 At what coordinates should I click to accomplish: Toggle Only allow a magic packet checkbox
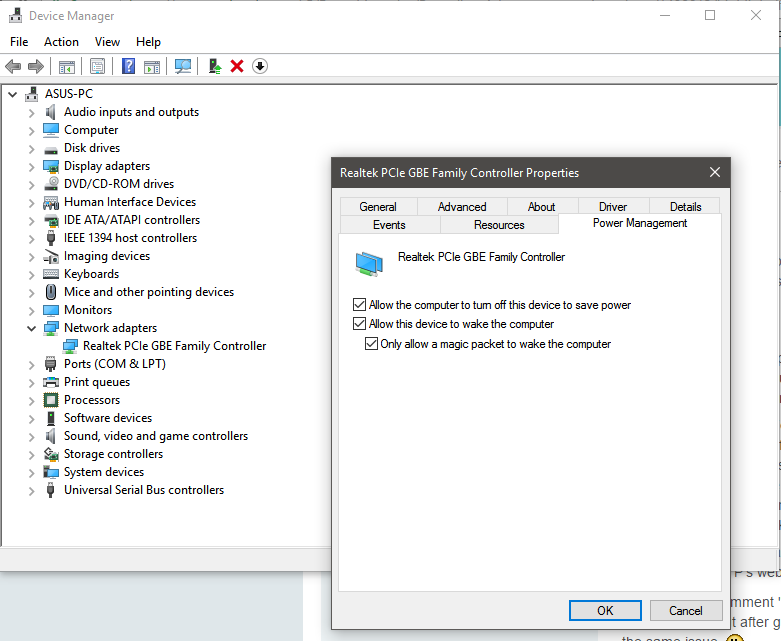pyautogui.click(x=371, y=344)
